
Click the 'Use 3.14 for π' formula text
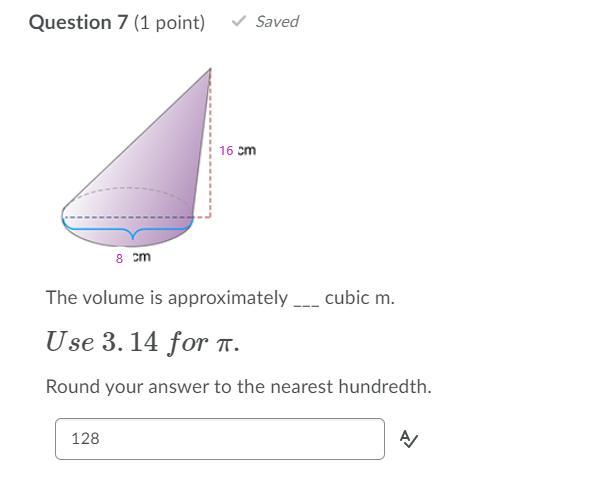point(142,342)
